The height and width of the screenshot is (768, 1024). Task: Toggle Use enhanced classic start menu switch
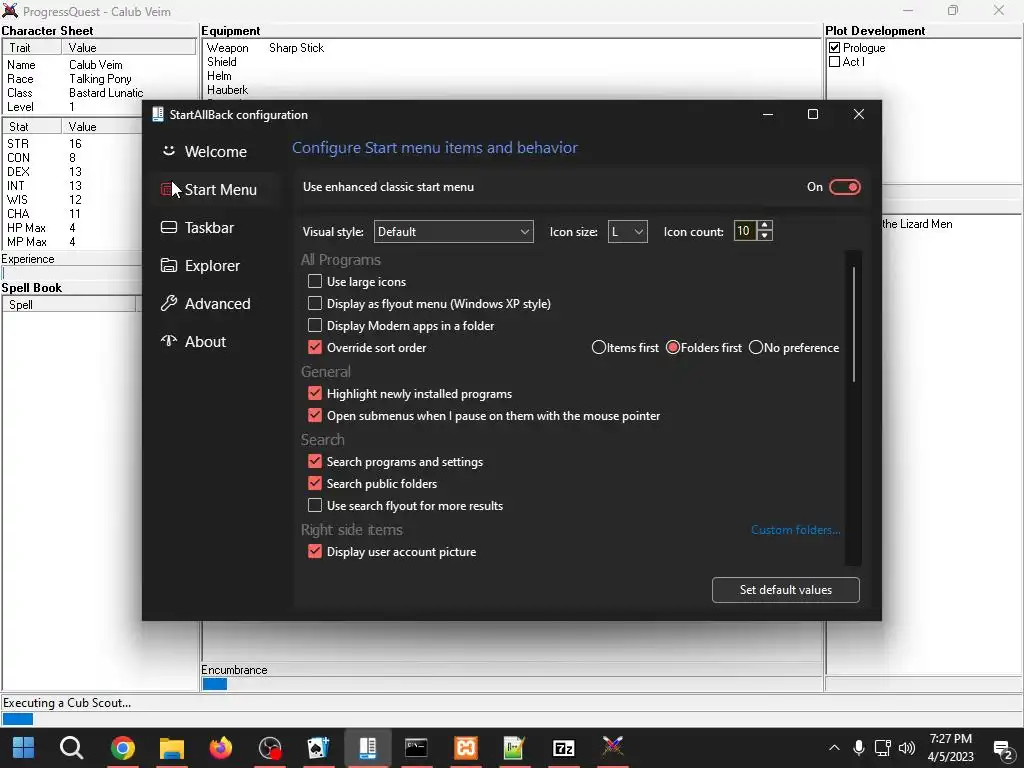pos(844,187)
